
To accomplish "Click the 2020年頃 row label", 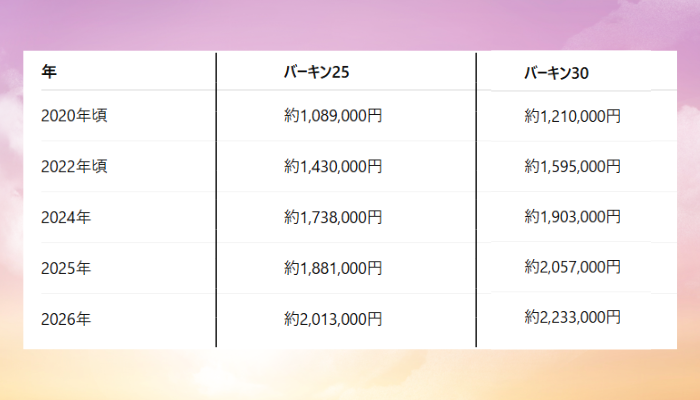I will tap(74, 116).
